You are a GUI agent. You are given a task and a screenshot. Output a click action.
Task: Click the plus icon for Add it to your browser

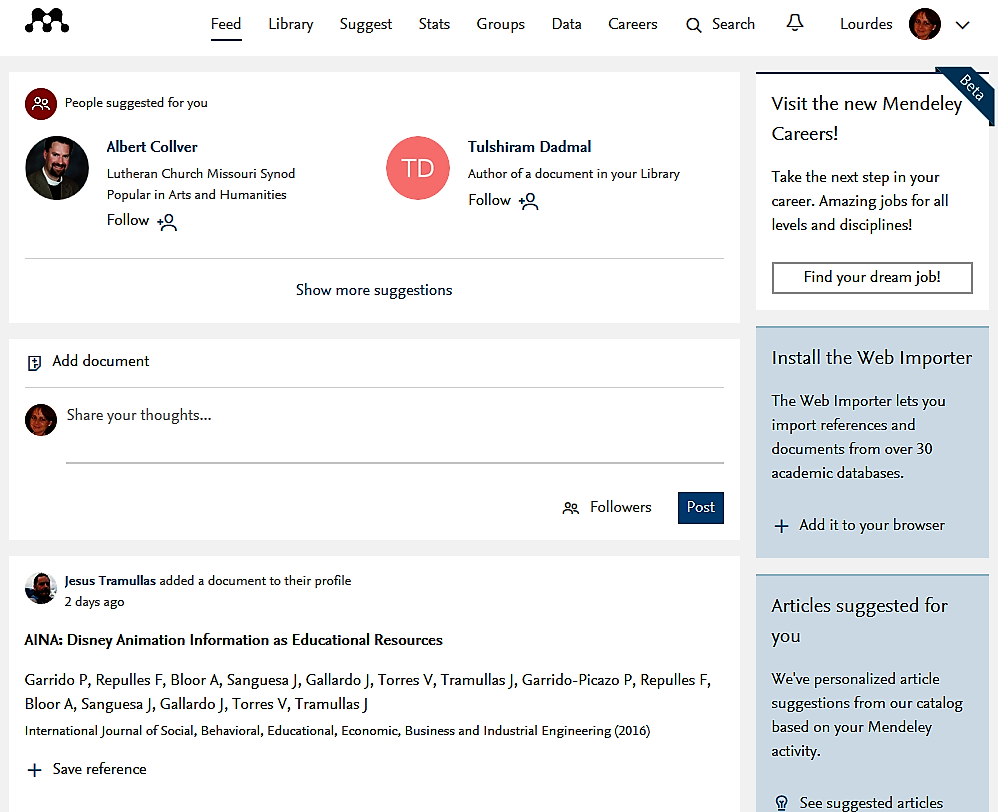coord(782,526)
